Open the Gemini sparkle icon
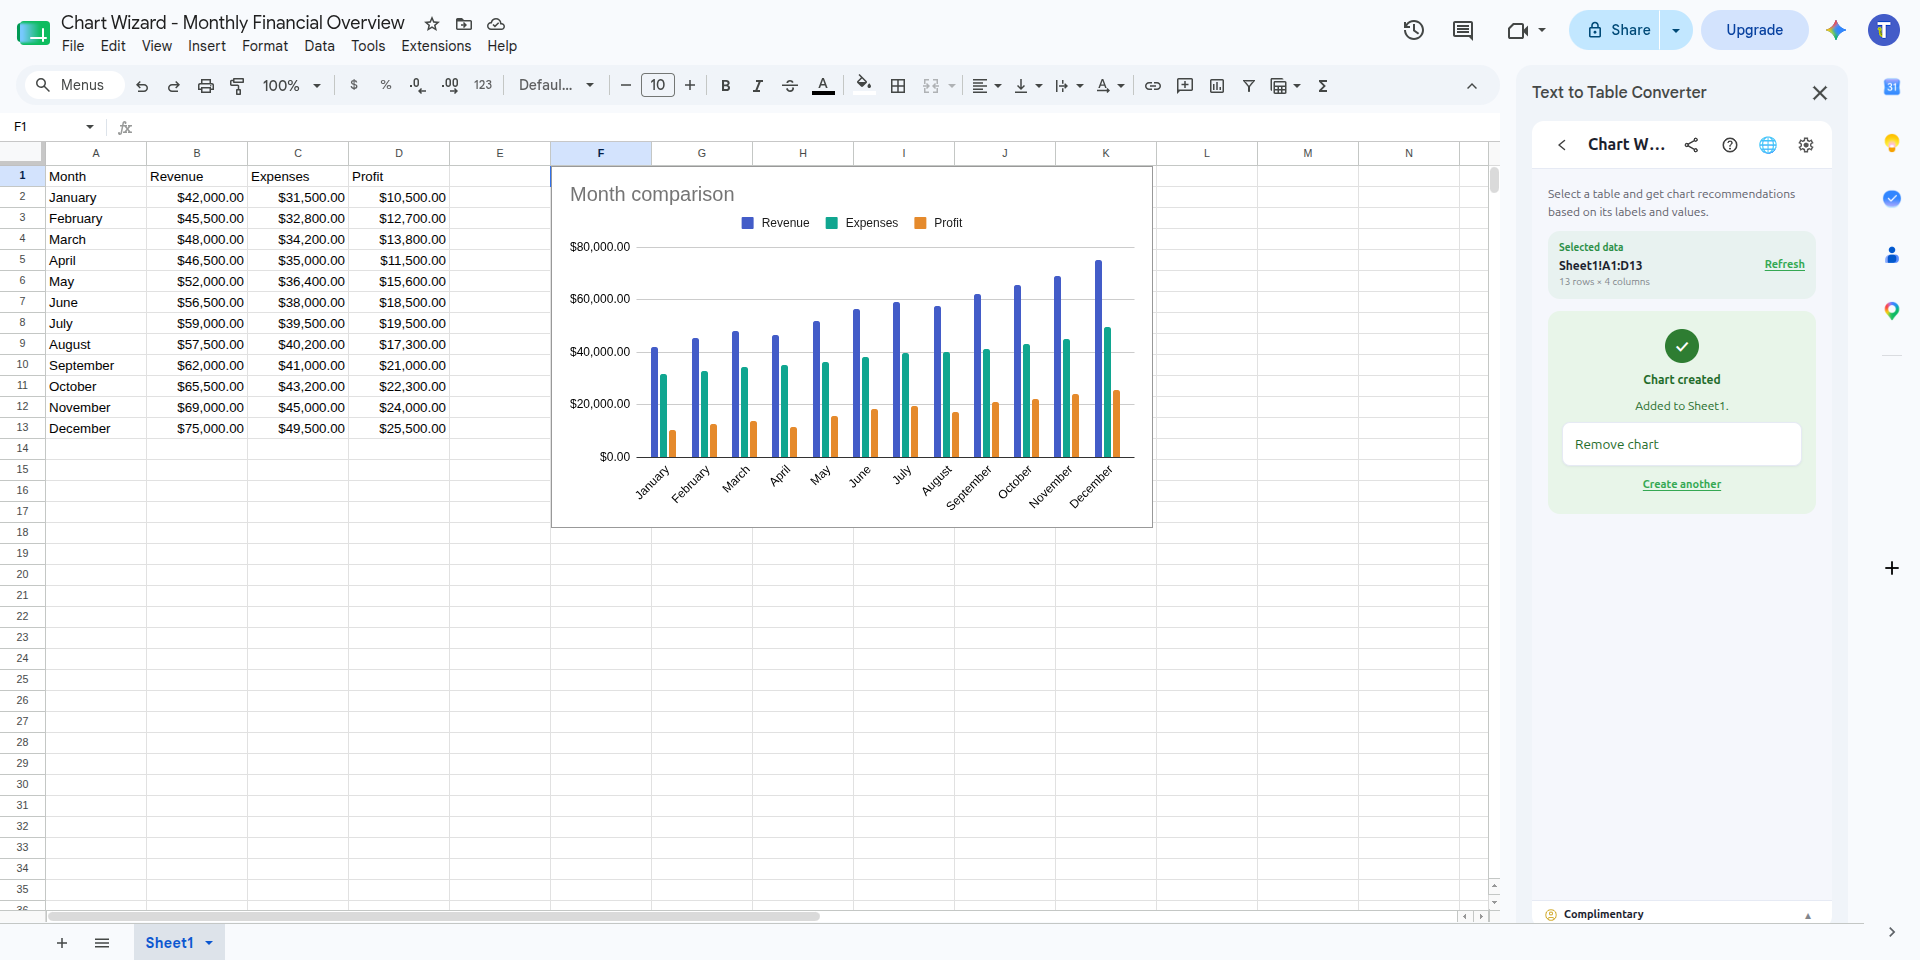Screen dimensions: 1920x960 (x=1836, y=30)
